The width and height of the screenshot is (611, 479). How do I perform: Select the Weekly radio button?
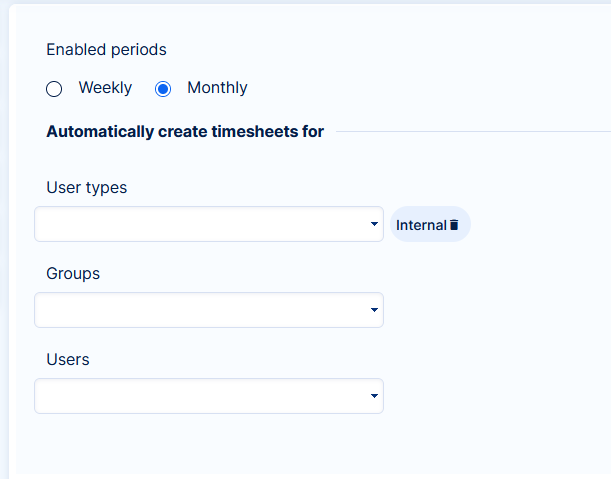pos(54,89)
